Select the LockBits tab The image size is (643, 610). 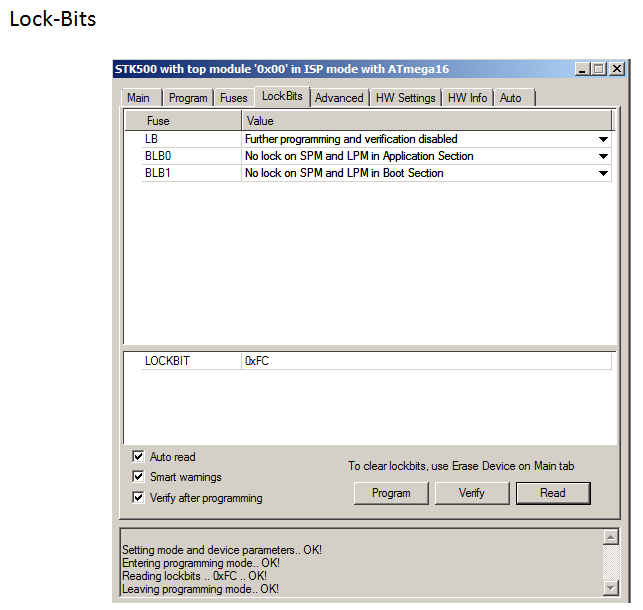coord(282,96)
